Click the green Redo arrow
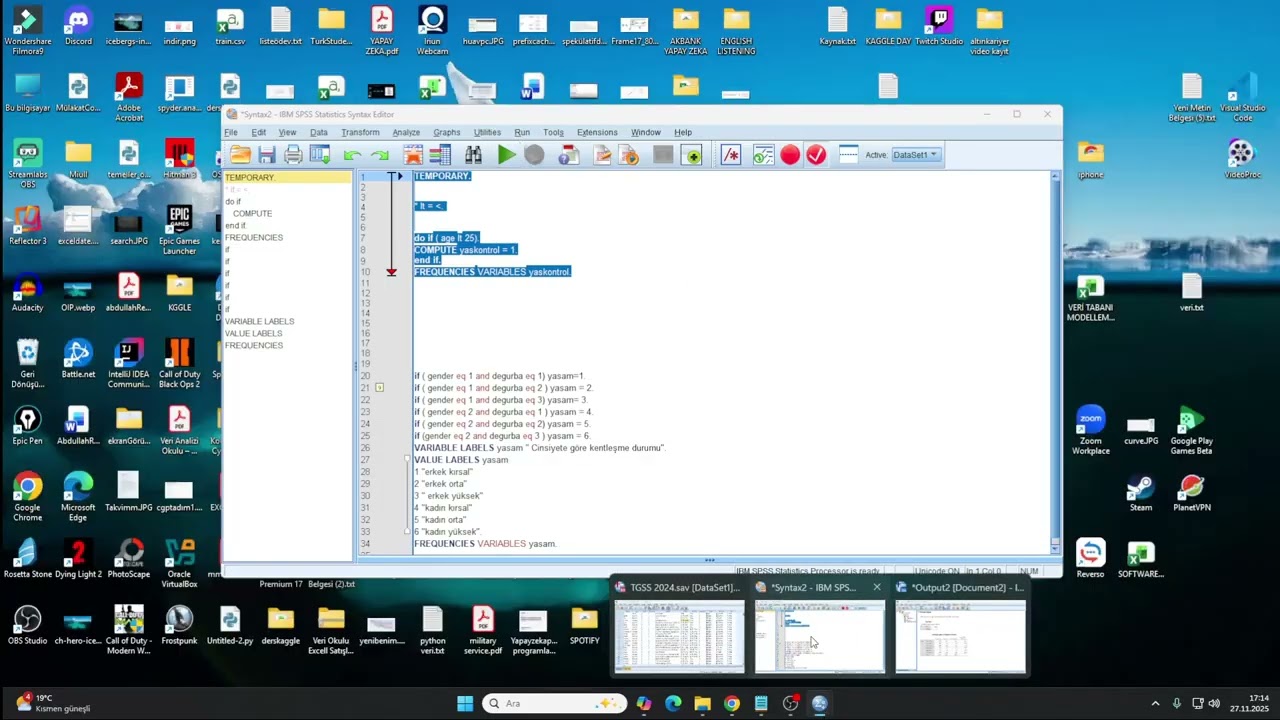 coord(379,155)
